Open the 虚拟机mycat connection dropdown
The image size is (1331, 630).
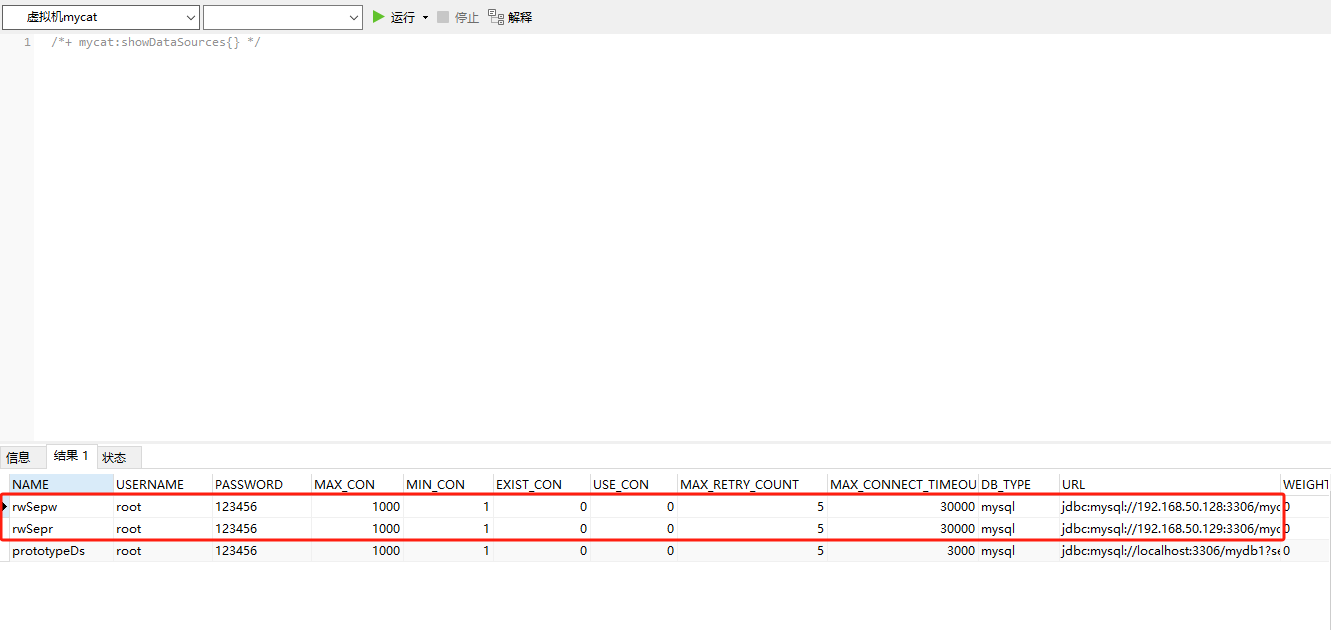[x=191, y=16]
